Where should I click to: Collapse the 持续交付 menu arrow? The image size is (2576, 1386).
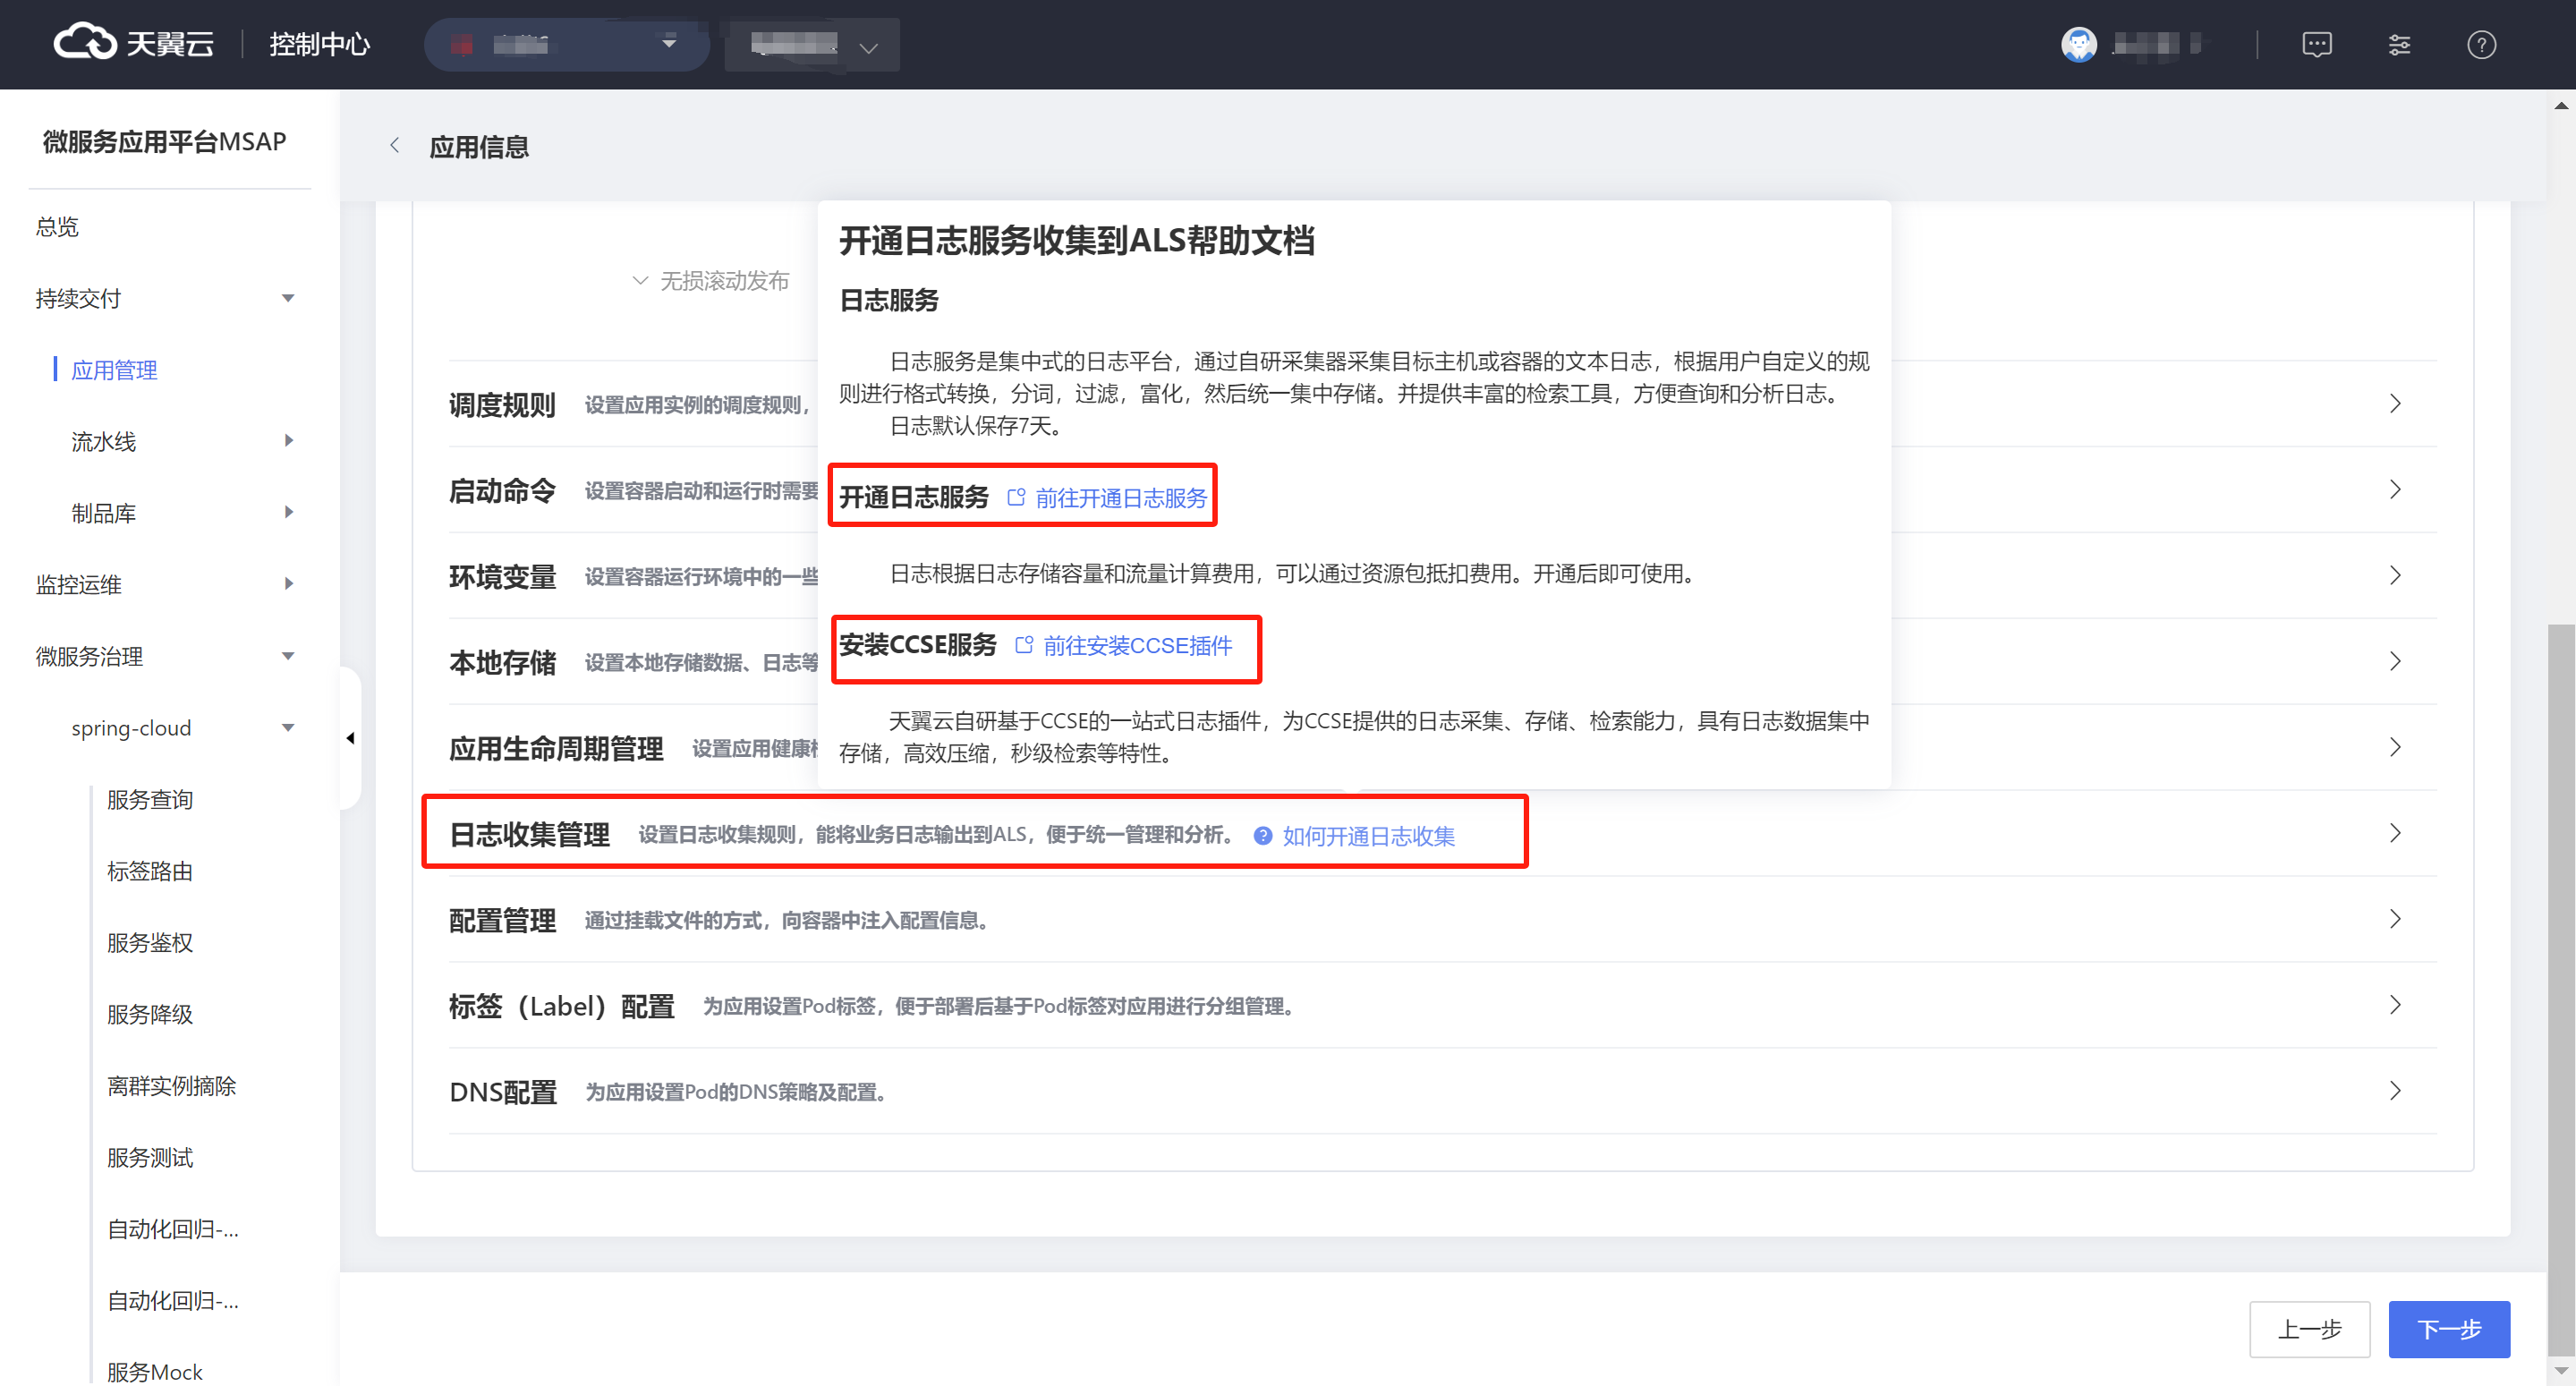click(x=288, y=298)
